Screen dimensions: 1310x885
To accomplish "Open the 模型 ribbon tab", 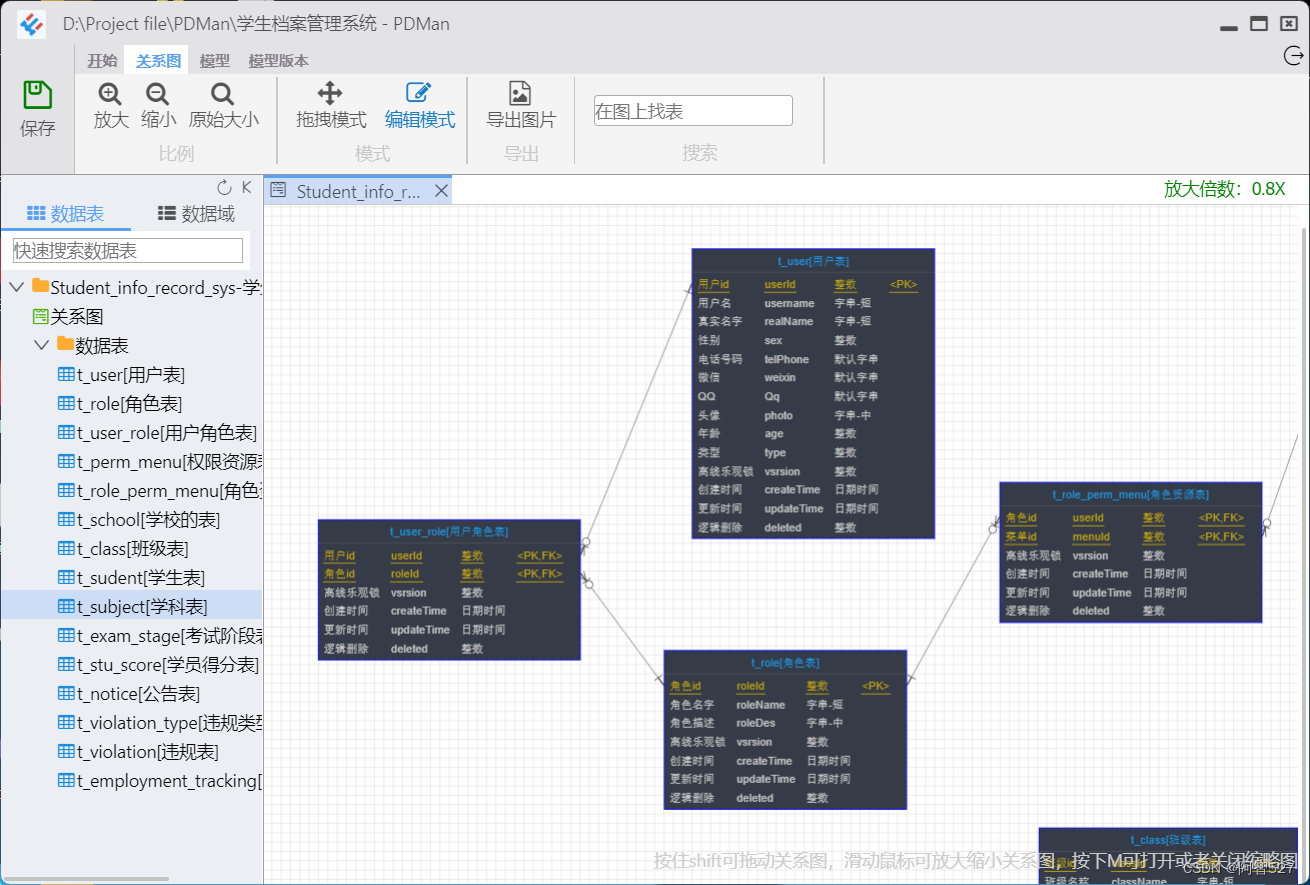I will pos(215,61).
